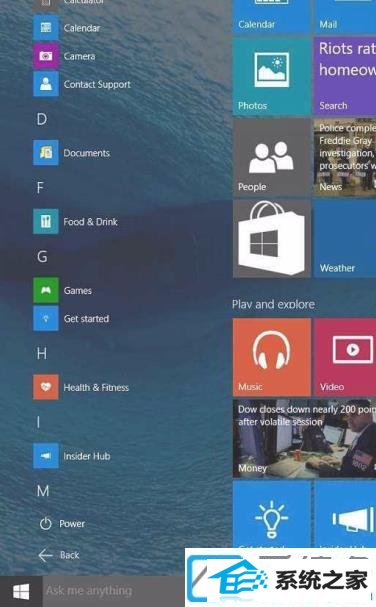Click the Back arrow icon

tap(45, 555)
